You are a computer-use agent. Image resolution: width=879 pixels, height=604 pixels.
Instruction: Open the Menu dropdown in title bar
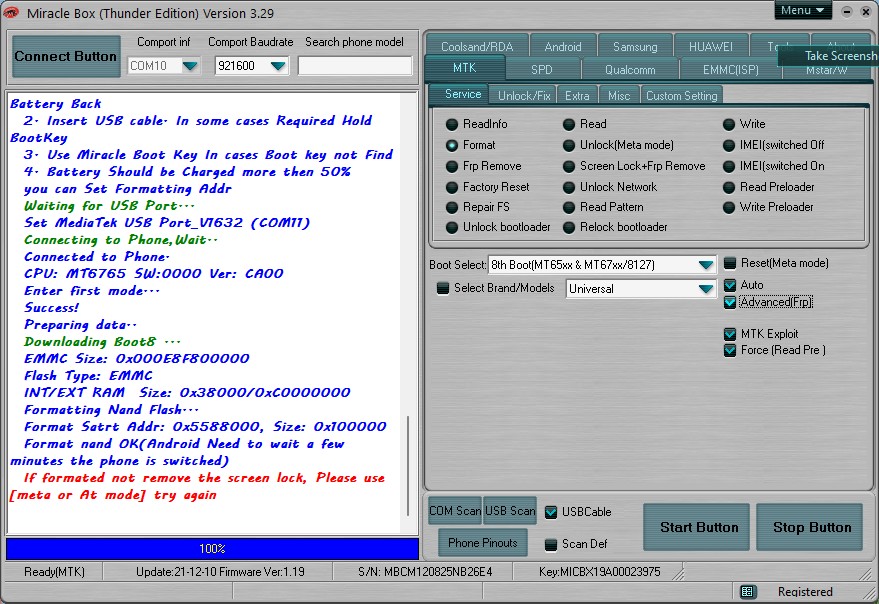802,11
